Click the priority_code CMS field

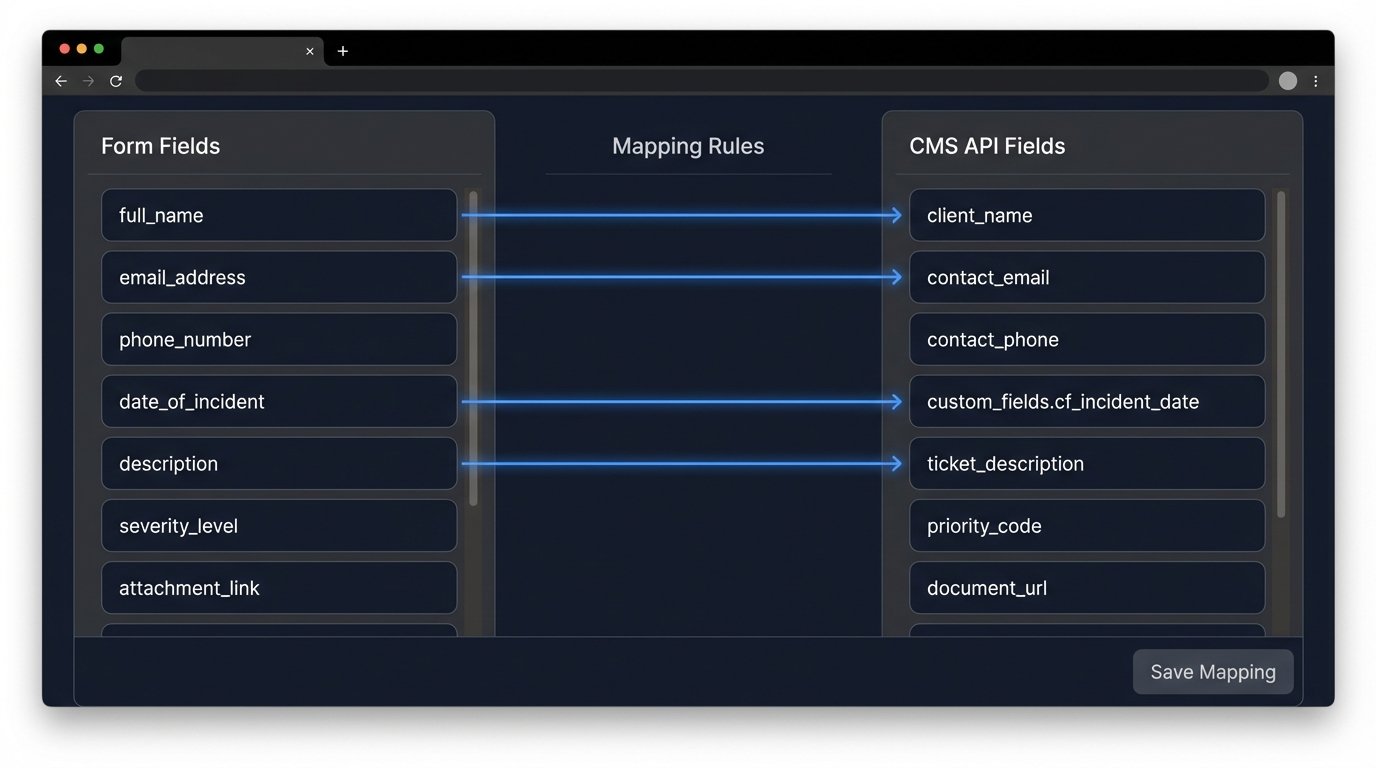pos(1086,526)
